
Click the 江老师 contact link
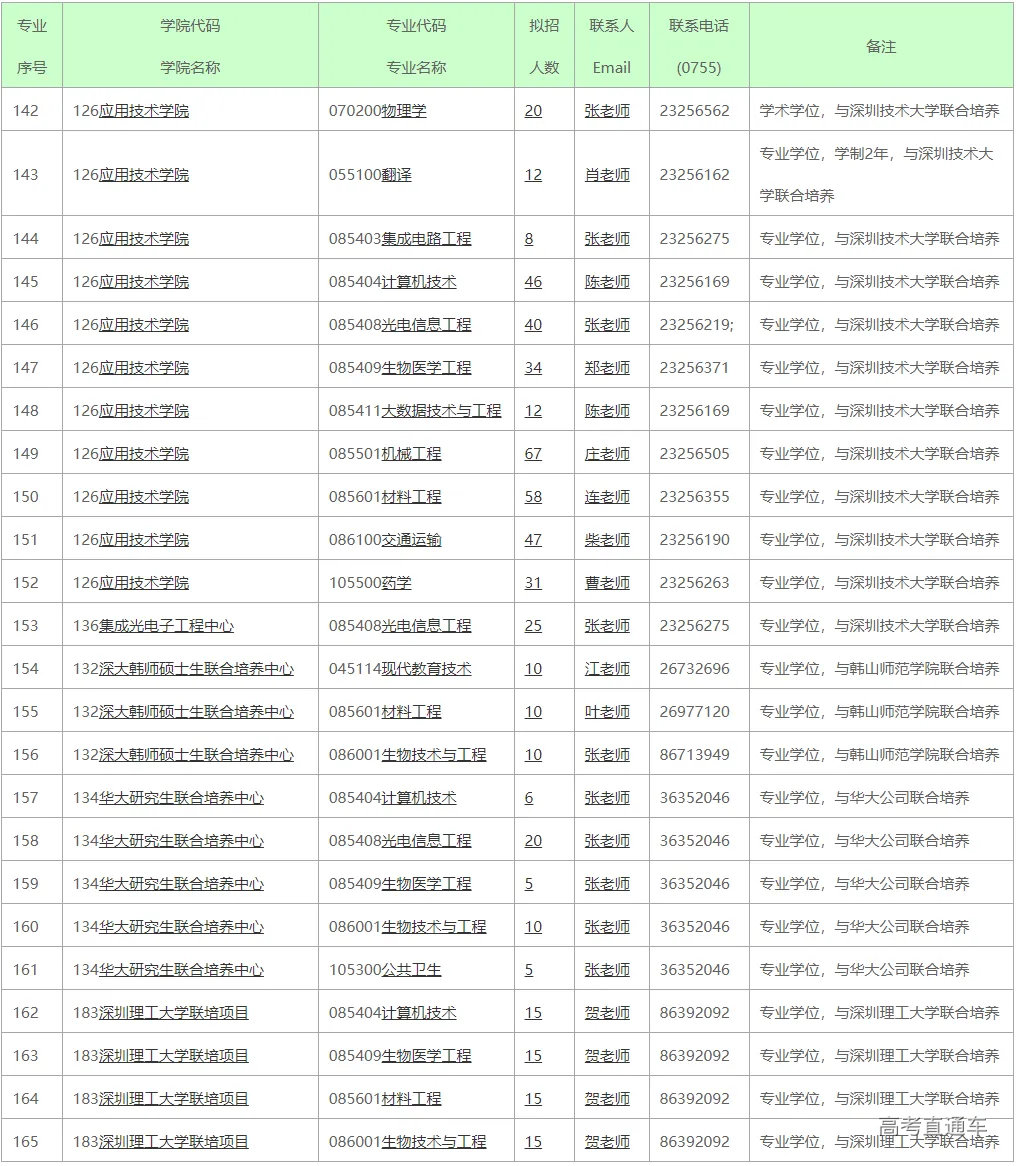point(607,669)
